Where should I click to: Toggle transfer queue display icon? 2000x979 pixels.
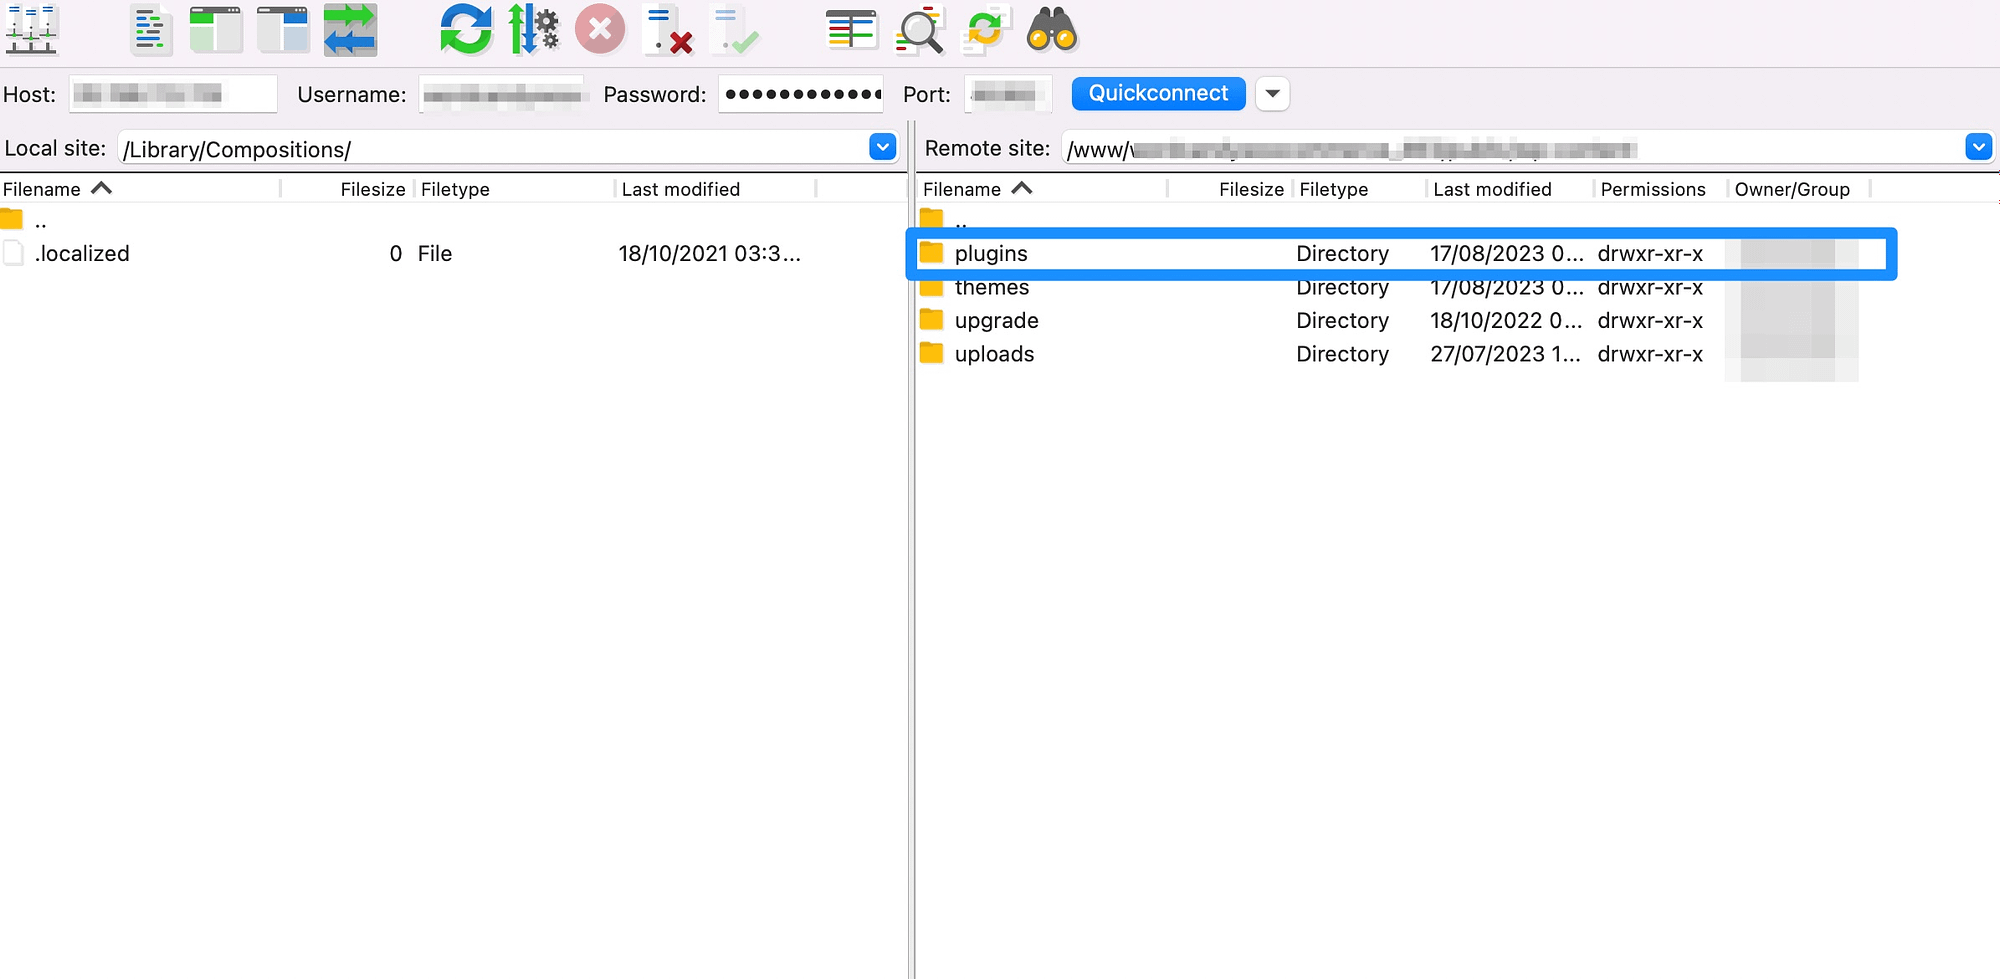(350, 30)
